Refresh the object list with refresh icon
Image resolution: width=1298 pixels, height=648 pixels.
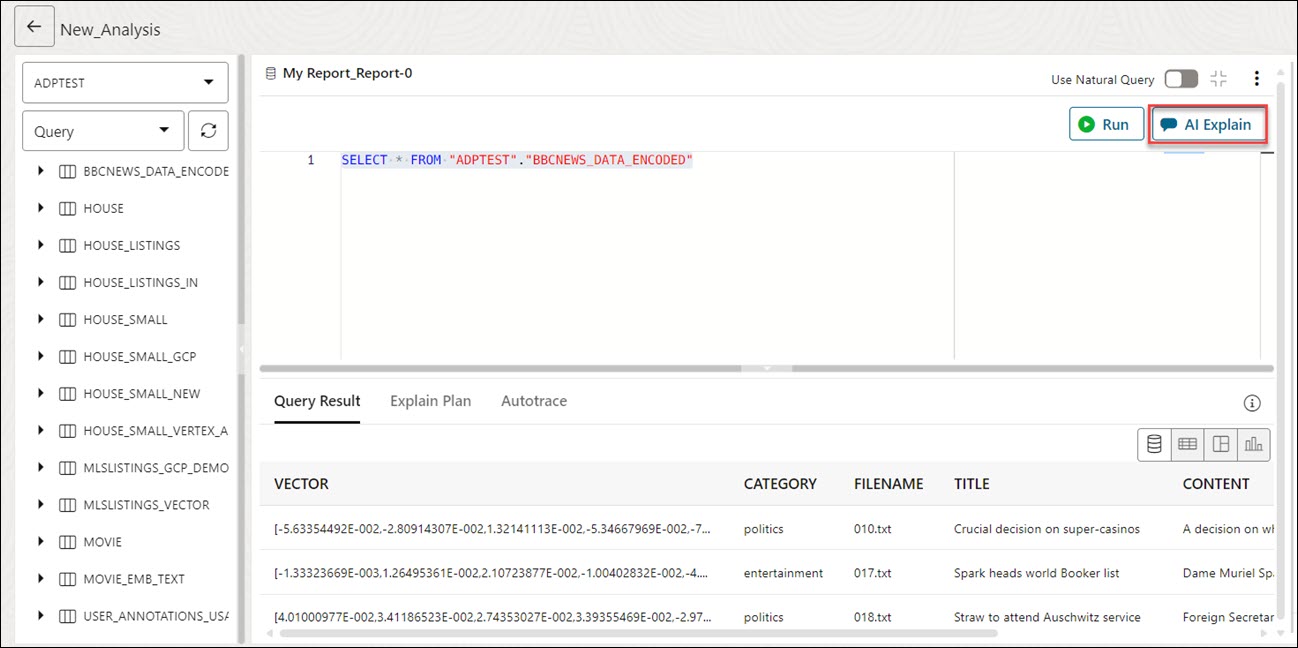click(208, 131)
